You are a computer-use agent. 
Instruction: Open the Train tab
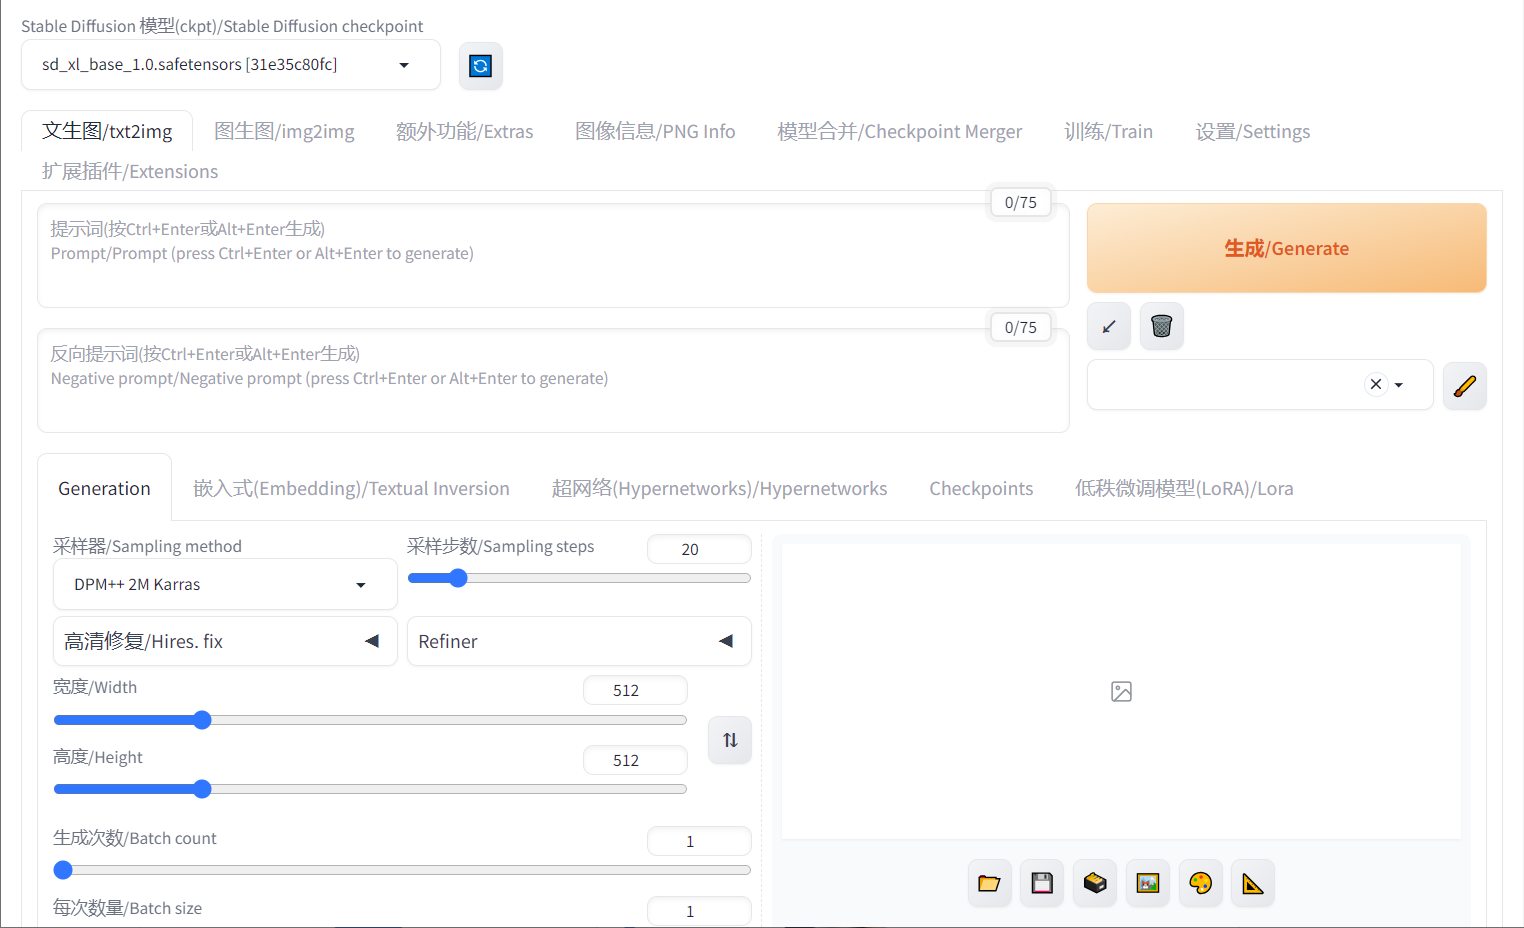click(1108, 131)
